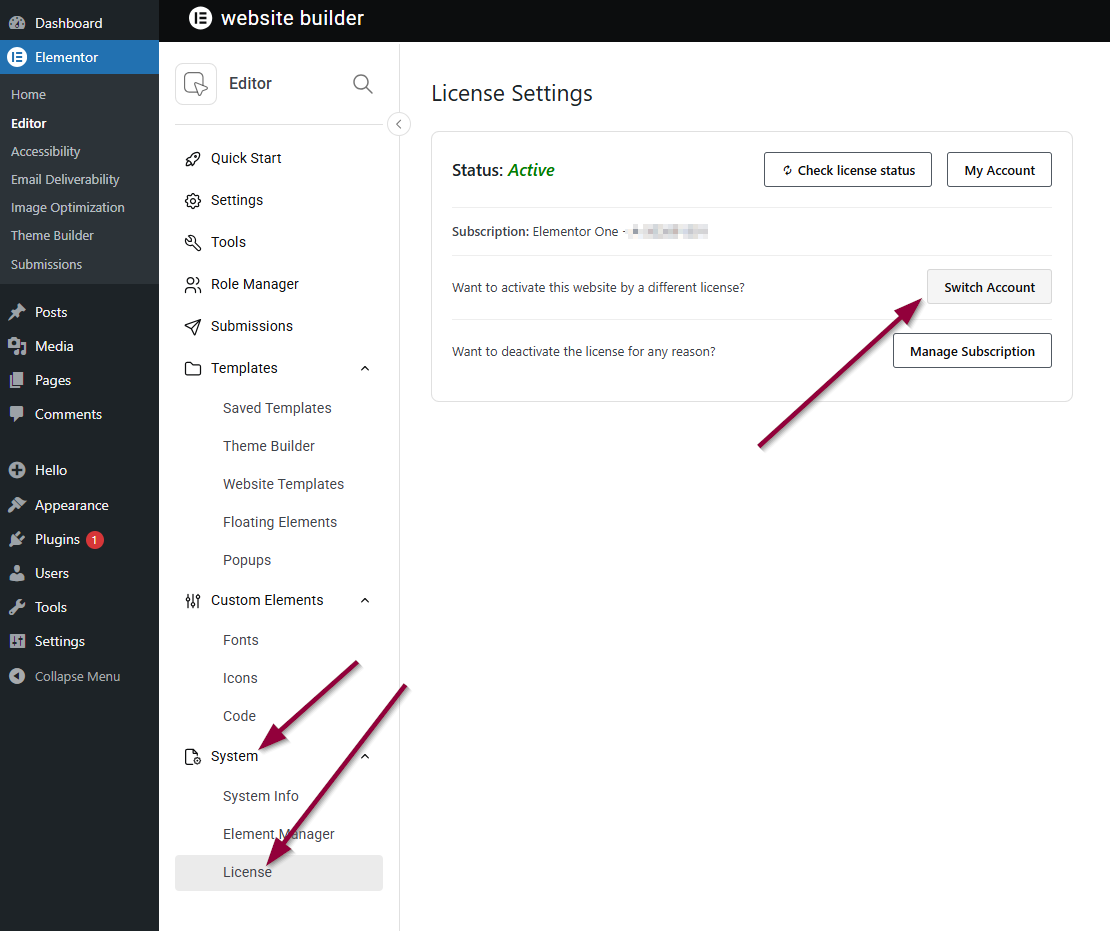Viewport: 1110px width, 931px height.
Task: Click Collapse Menu in WordPress sidebar
Action: coord(77,676)
